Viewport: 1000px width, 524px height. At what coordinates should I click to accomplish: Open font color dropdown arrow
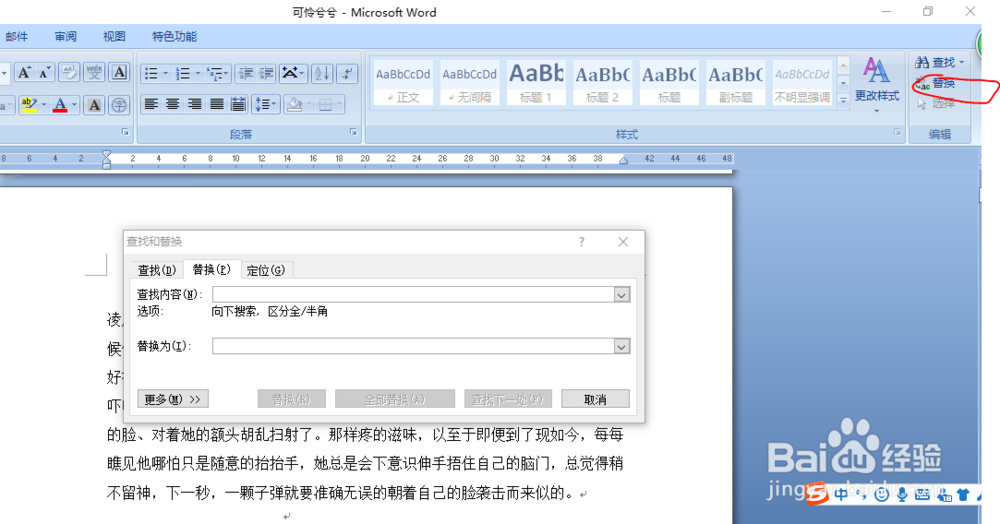(74, 105)
